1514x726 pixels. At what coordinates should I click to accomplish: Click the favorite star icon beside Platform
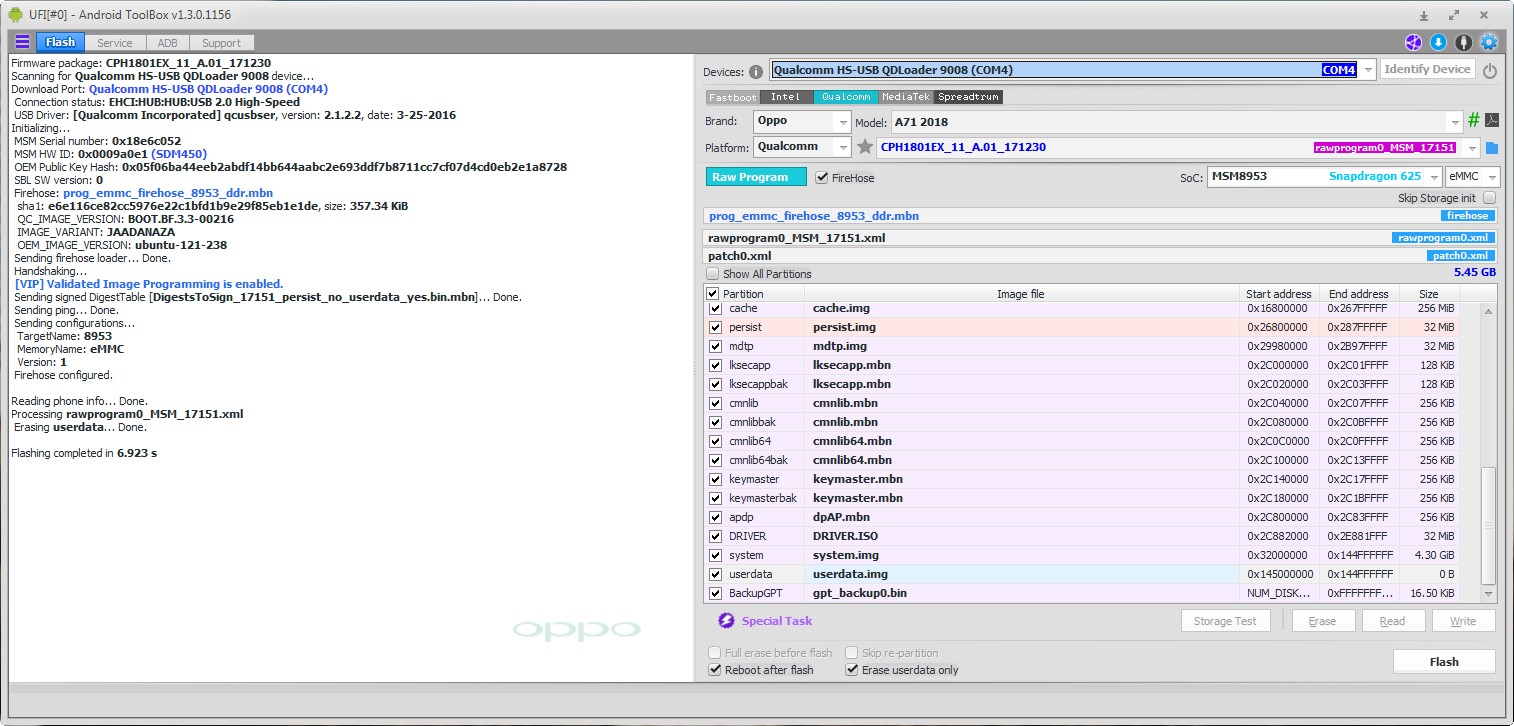point(865,147)
